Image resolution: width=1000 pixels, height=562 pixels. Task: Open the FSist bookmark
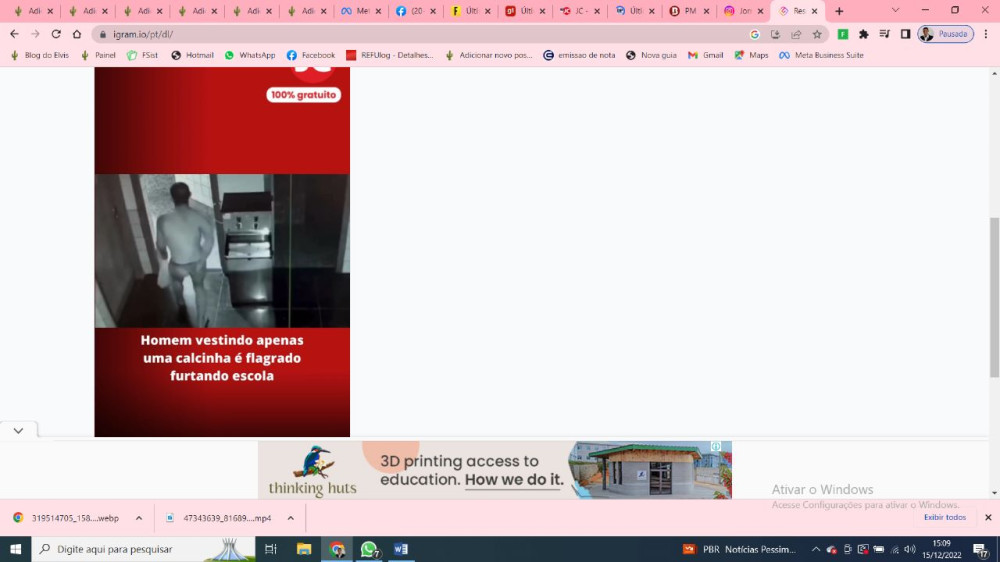[x=142, y=55]
